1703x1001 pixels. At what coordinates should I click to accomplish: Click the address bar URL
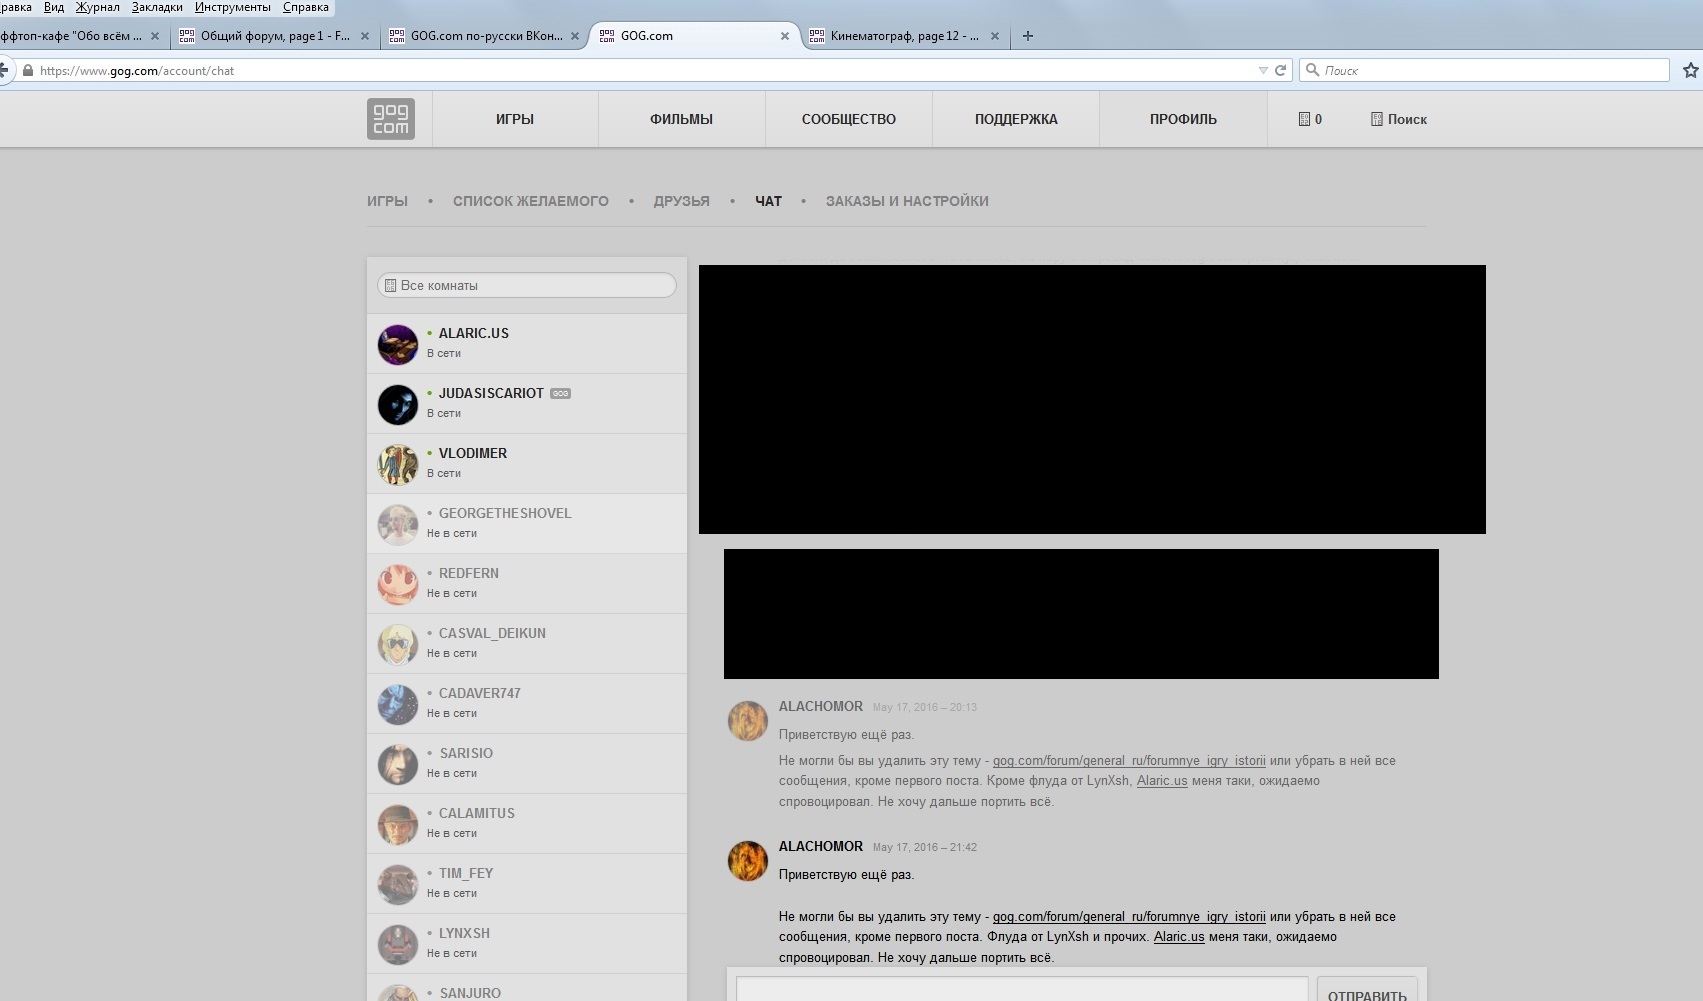tap(137, 71)
